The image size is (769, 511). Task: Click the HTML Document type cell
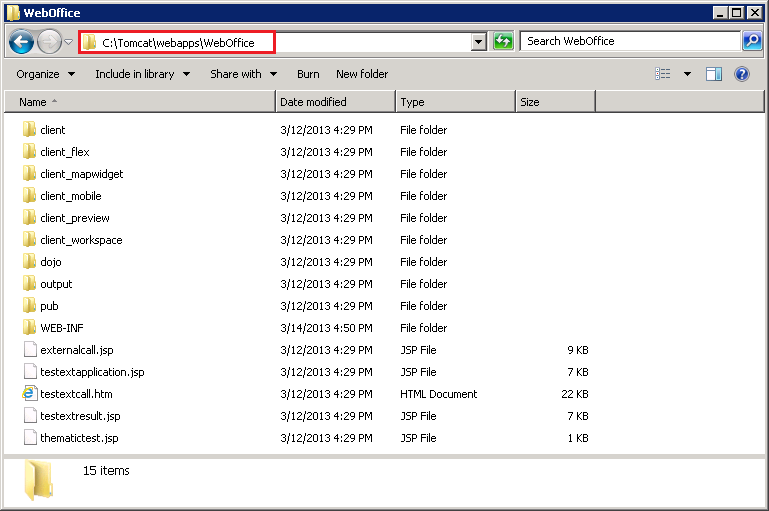(438, 394)
